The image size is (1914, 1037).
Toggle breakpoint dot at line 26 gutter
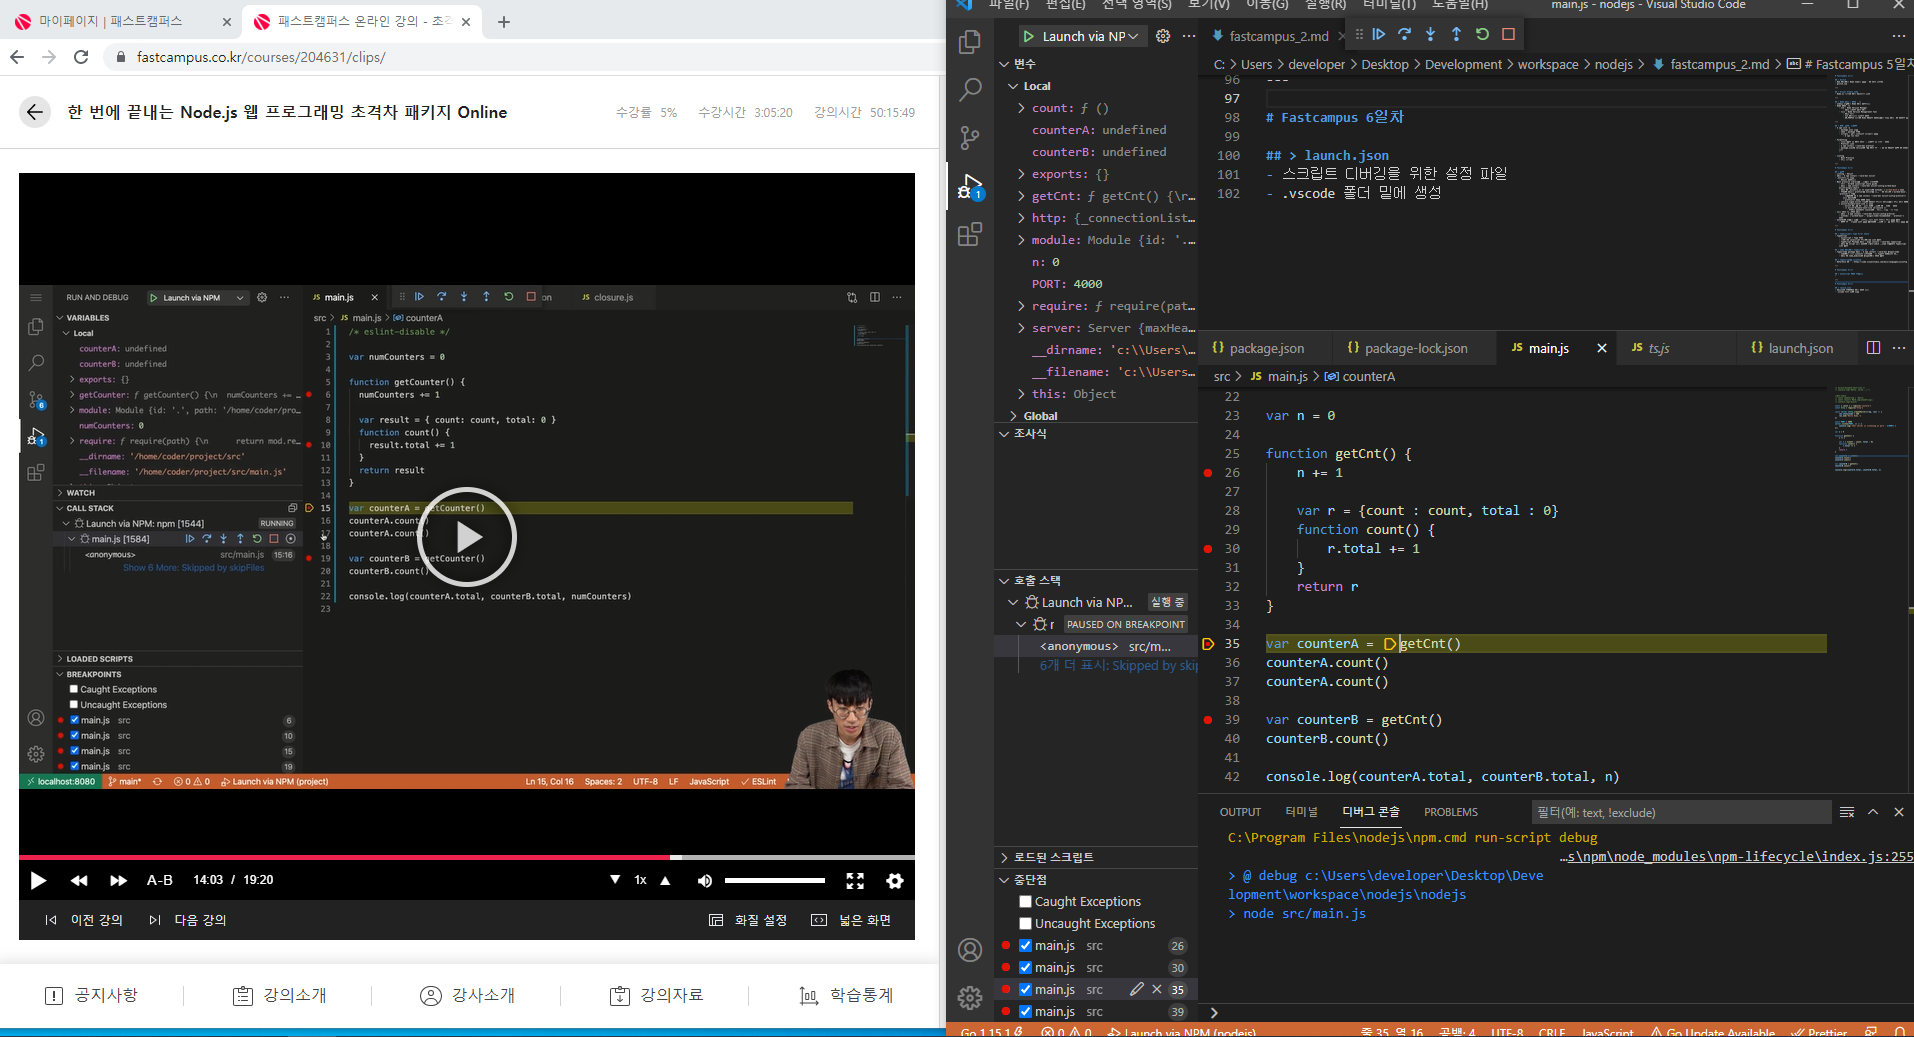pyautogui.click(x=1208, y=472)
